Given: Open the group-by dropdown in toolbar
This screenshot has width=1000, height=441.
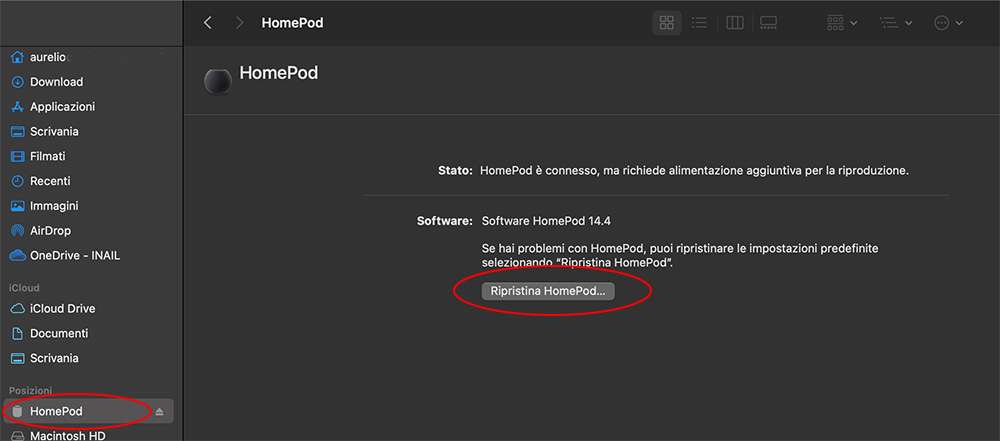Looking at the screenshot, I should click(842, 22).
